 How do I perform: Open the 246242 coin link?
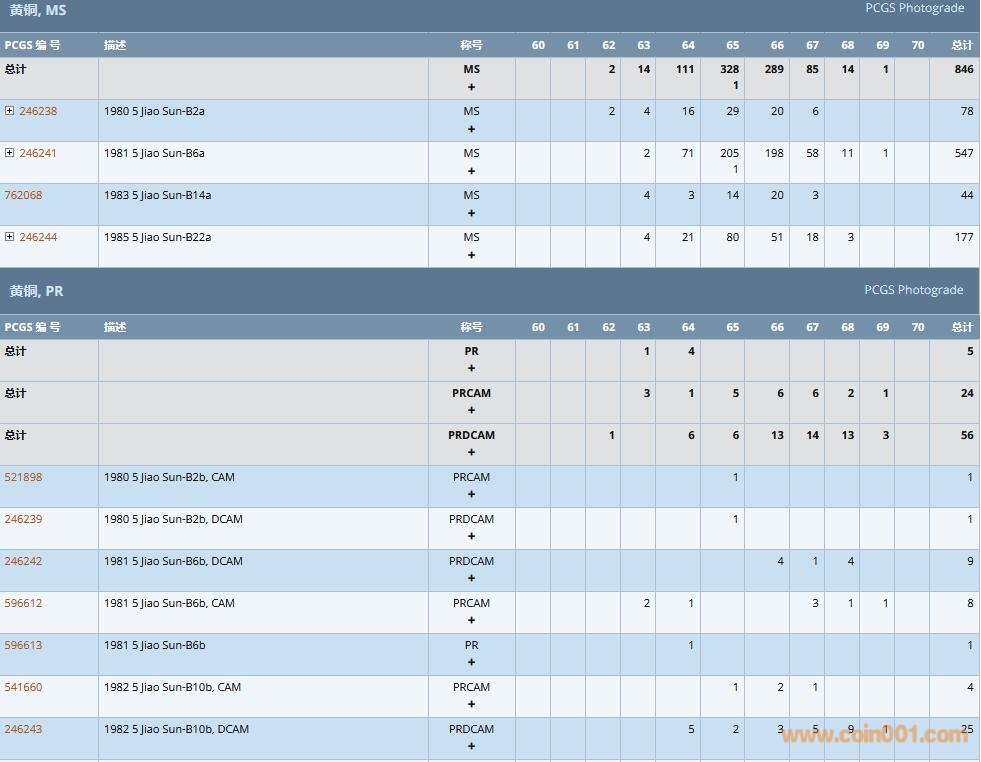(x=24, y=561)
